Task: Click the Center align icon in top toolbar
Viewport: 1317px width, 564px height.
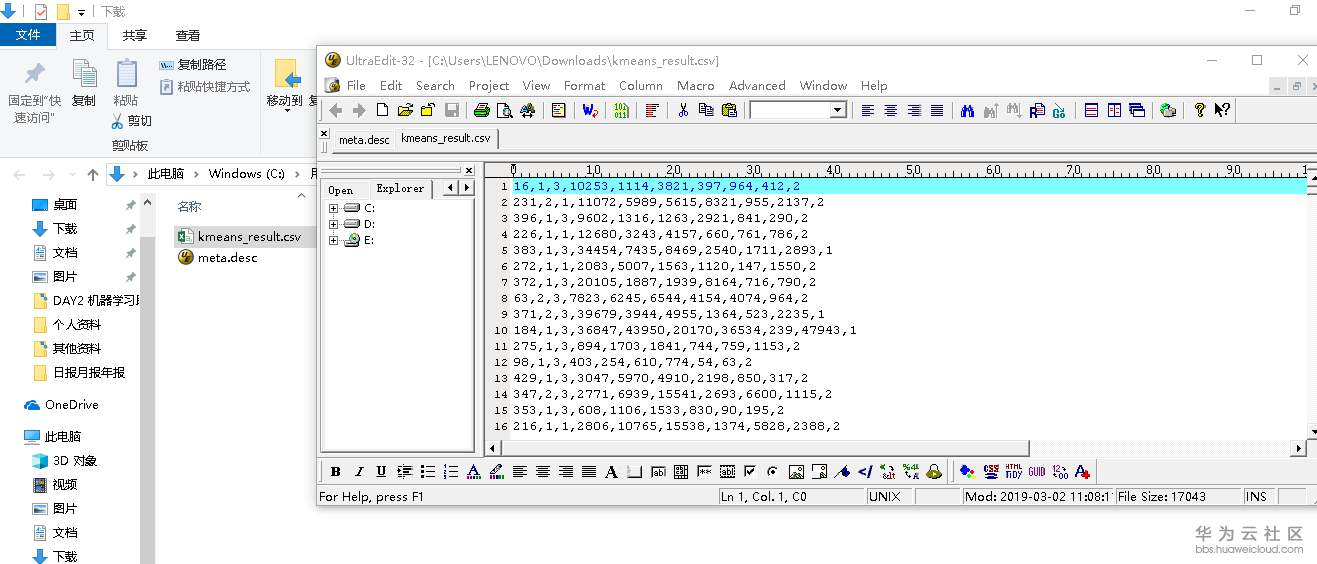Action: [890, 110]
